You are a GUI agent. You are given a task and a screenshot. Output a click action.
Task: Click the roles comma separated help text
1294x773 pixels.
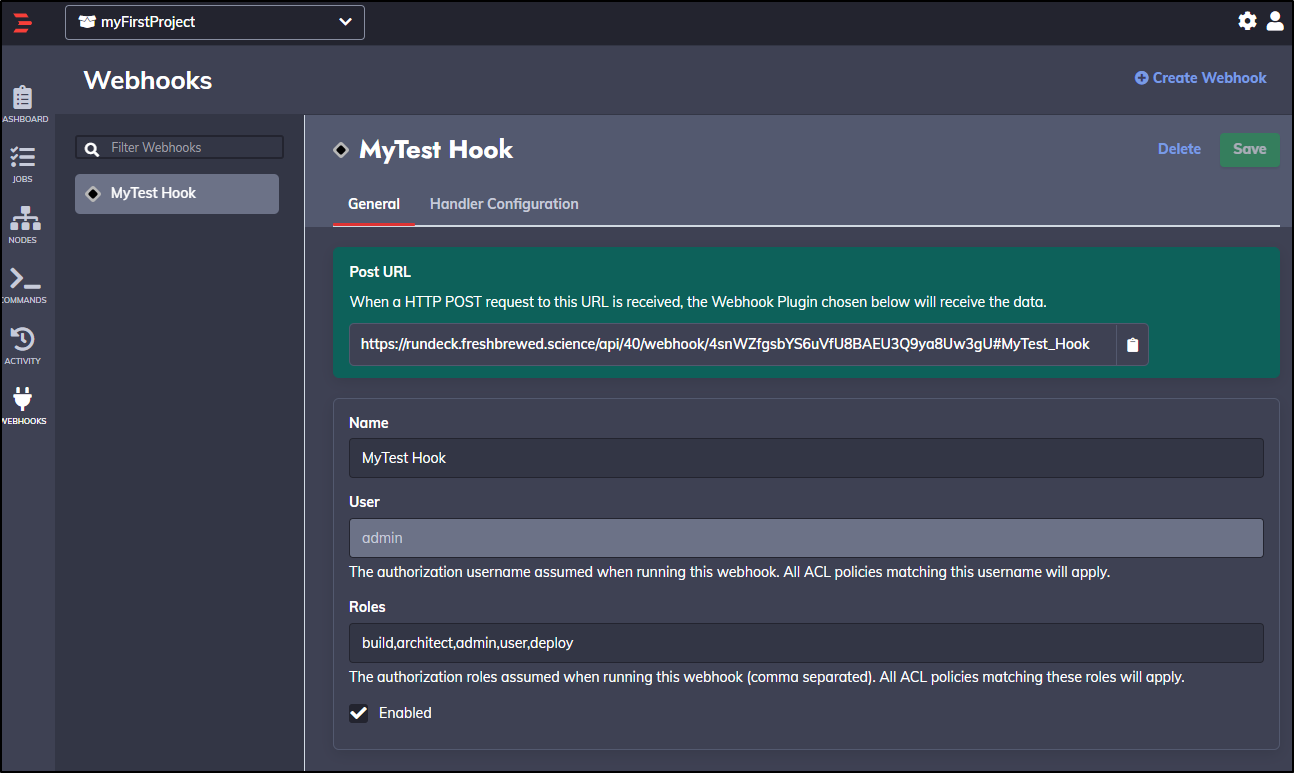[x=766, y=677]
